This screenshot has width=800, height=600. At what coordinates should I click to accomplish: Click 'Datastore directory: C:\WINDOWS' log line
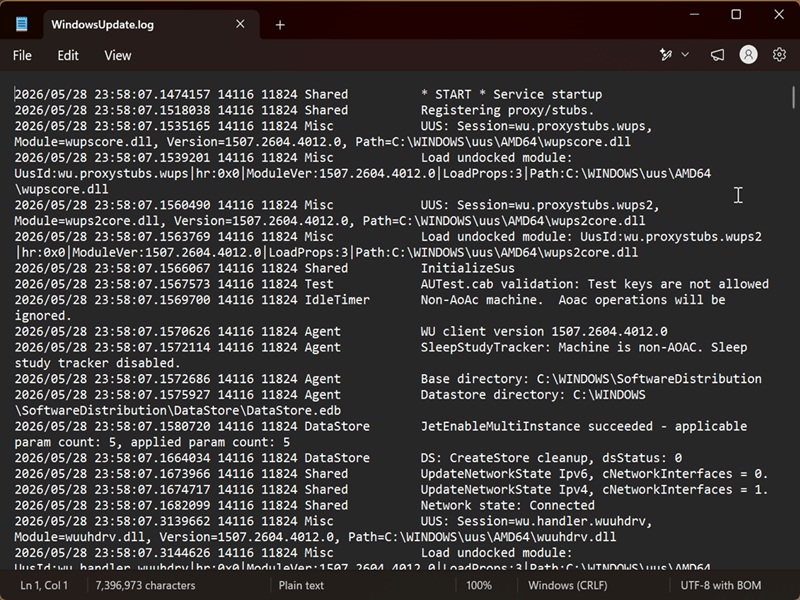click(533, 395)
